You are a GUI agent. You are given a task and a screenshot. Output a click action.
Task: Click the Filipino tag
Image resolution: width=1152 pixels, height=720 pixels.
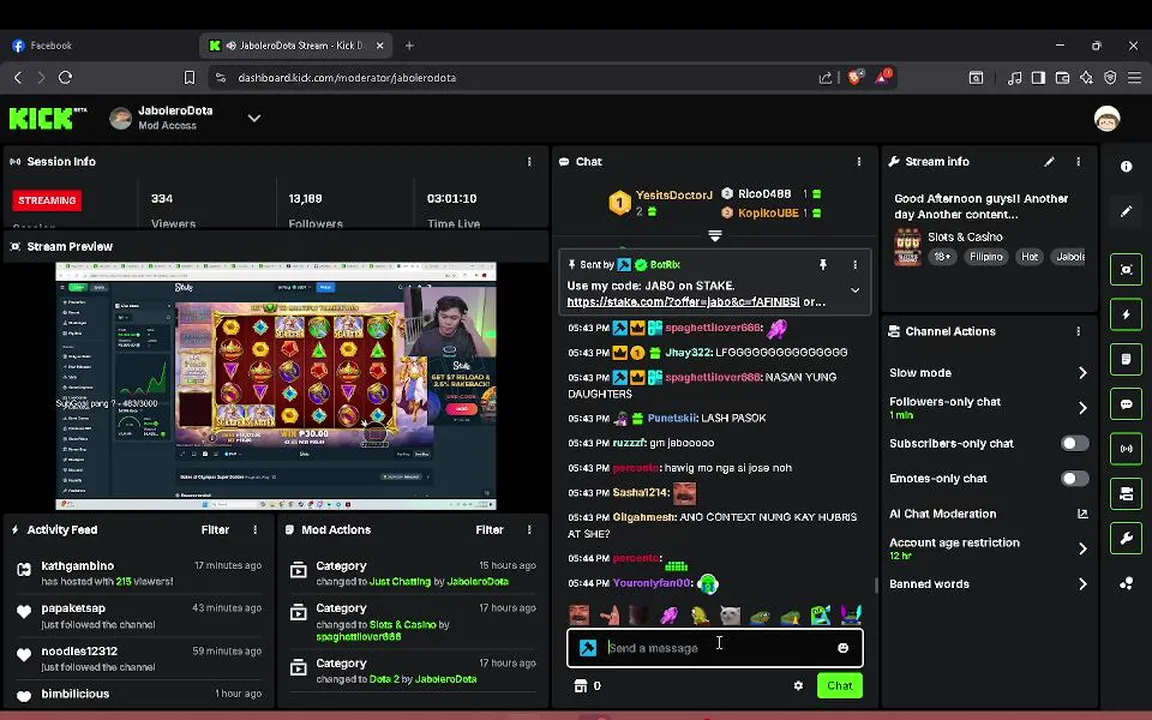985,257
